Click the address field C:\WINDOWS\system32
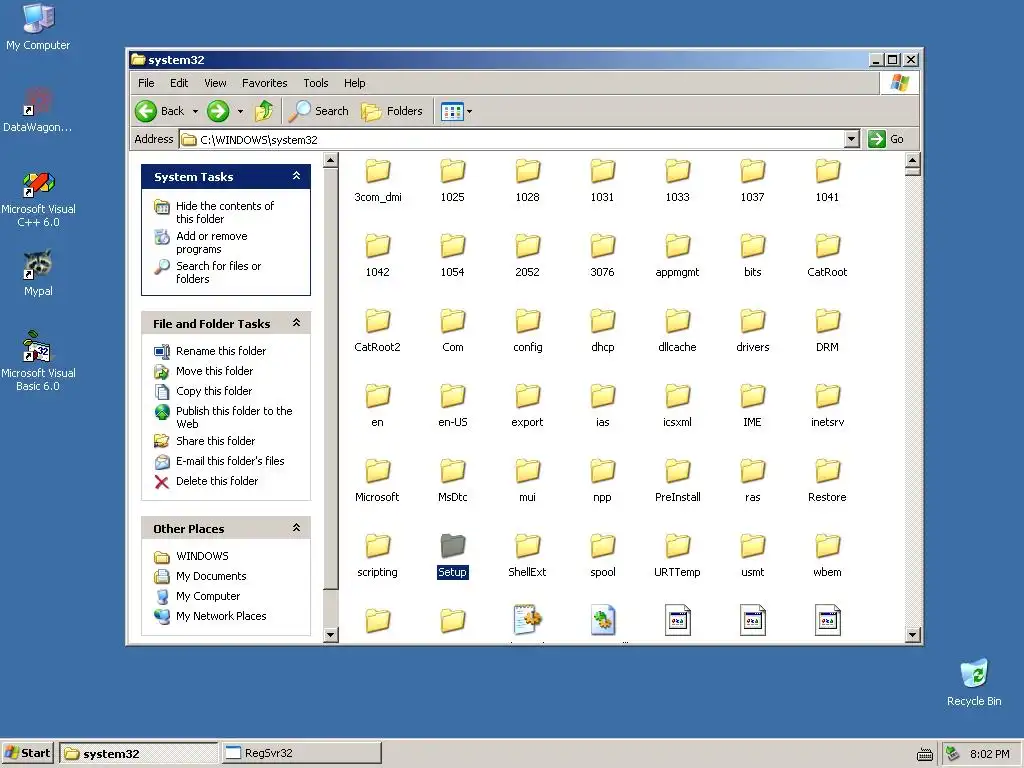This screenshot has height=768, width=1024. click(513, 139)
